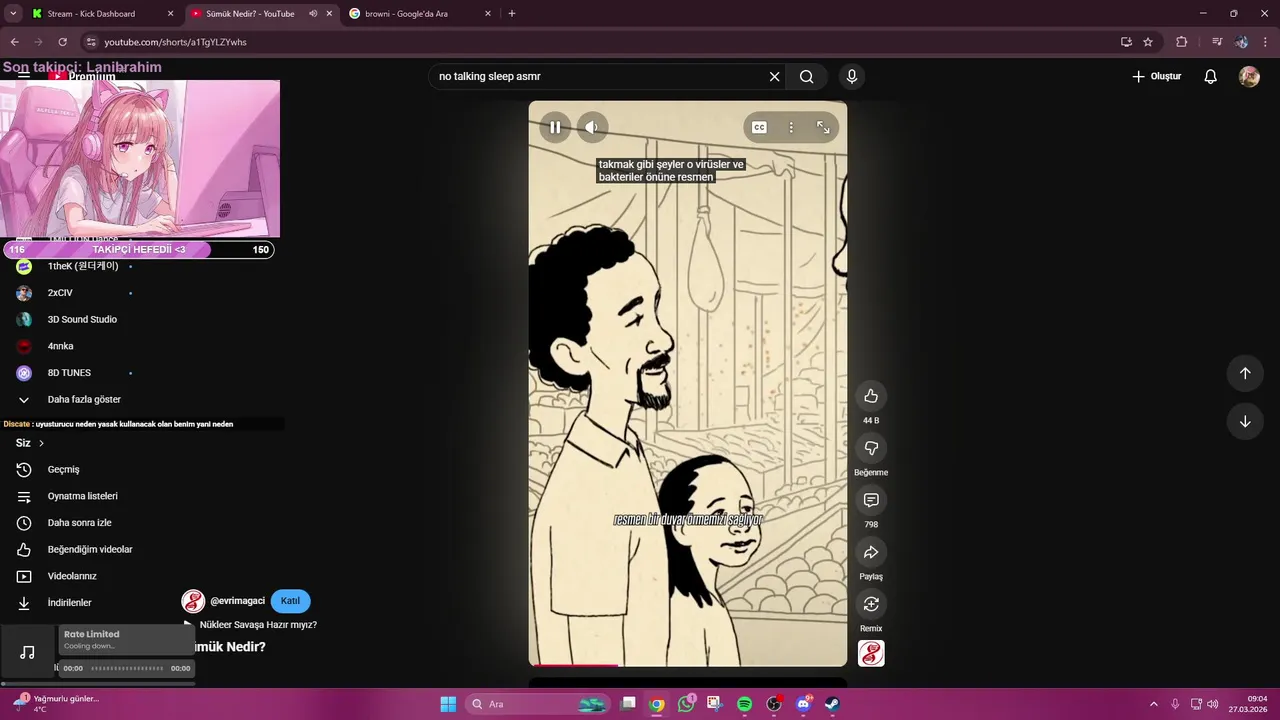
Task: Open Spotify from the taskbar
Action: click(x=744, y=704)
